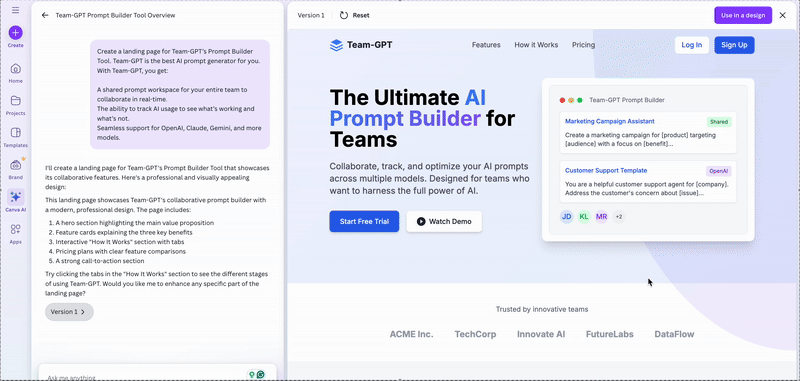Go to Home in the sidebar
Screen dimensions: 800x381
coord(15,73)
